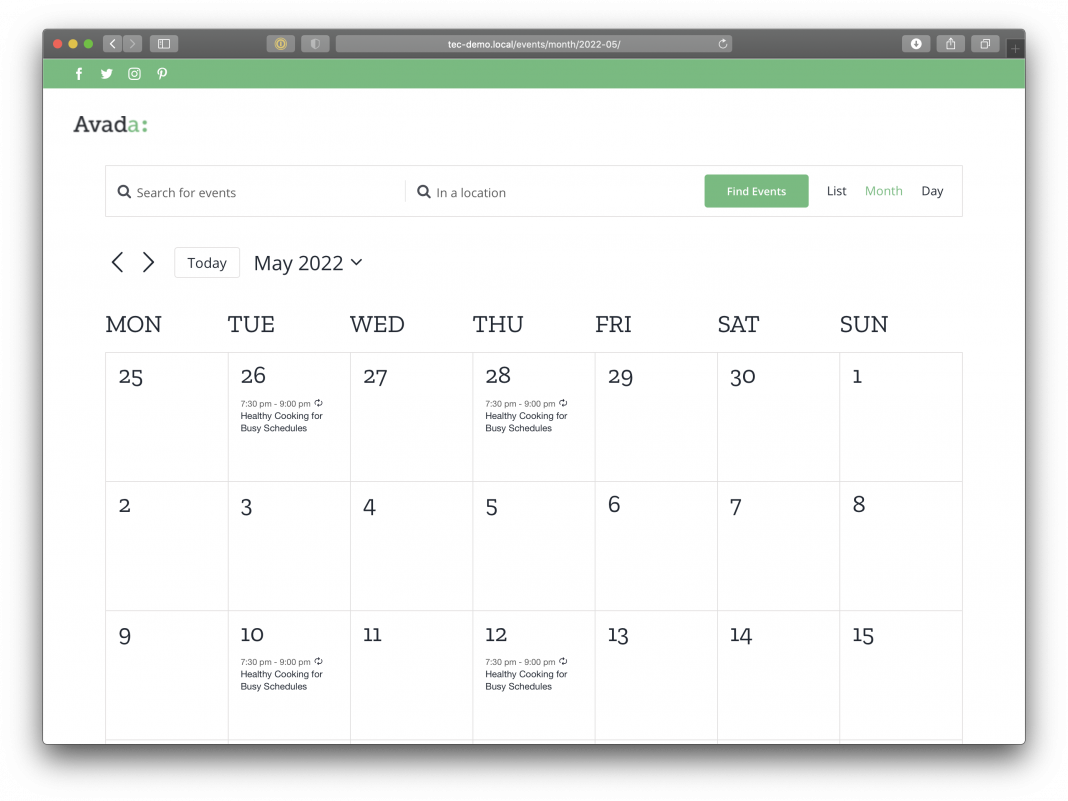Viewport: 1068px width, 801px height.
Task: Select the Month view toggle
Action: [884, 190]
